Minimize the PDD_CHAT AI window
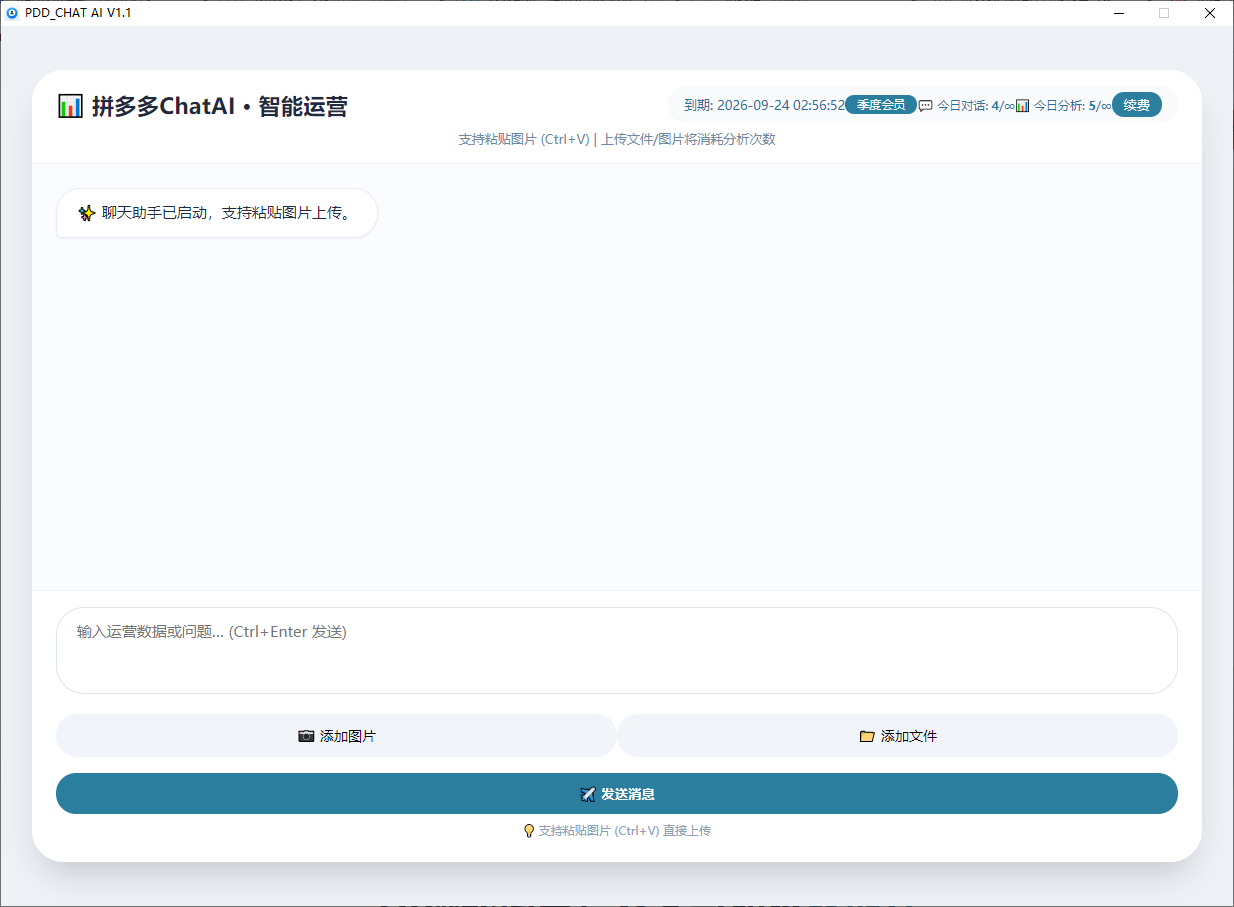1234x907 pixels. tap(1119, 13)
